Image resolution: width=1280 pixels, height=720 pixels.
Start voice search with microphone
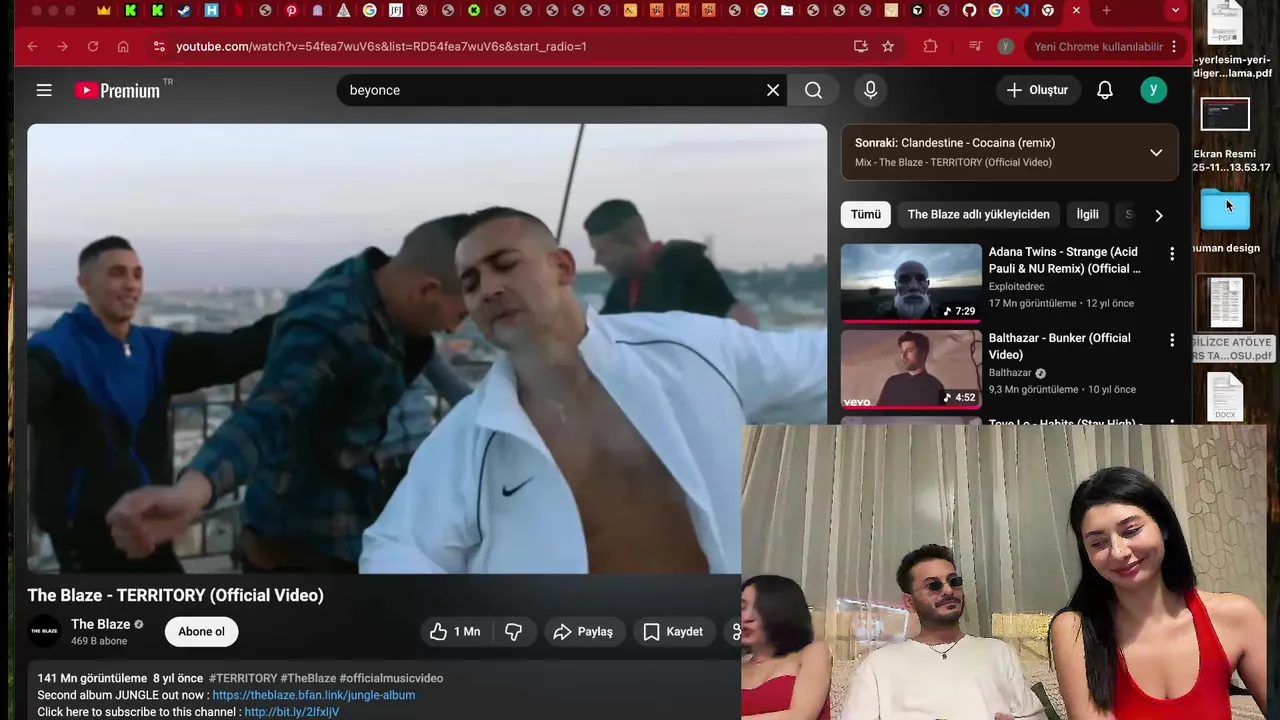870,90
